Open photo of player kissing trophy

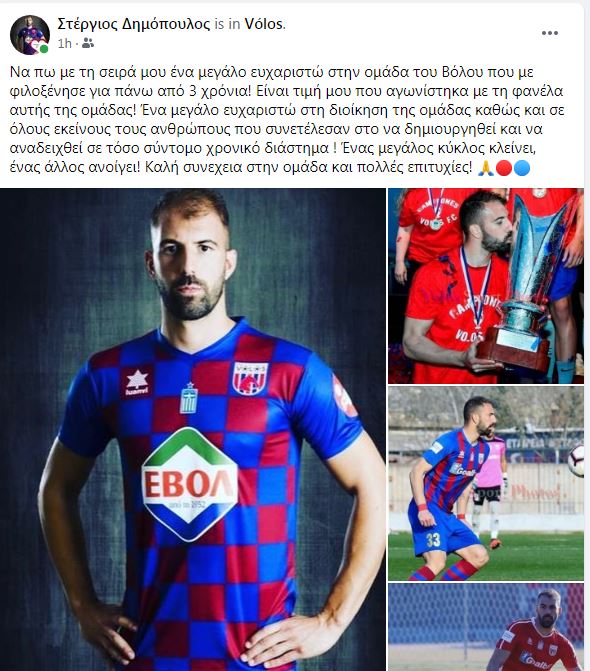[486, 286]
